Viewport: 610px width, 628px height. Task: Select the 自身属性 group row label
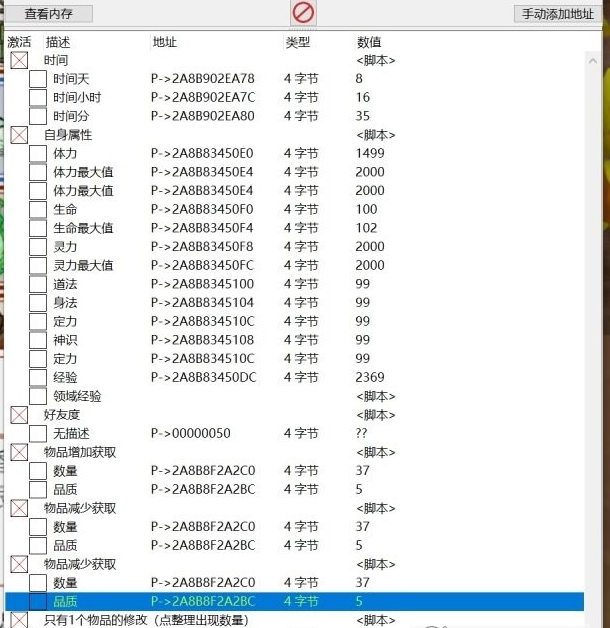(x=68, y=135)
